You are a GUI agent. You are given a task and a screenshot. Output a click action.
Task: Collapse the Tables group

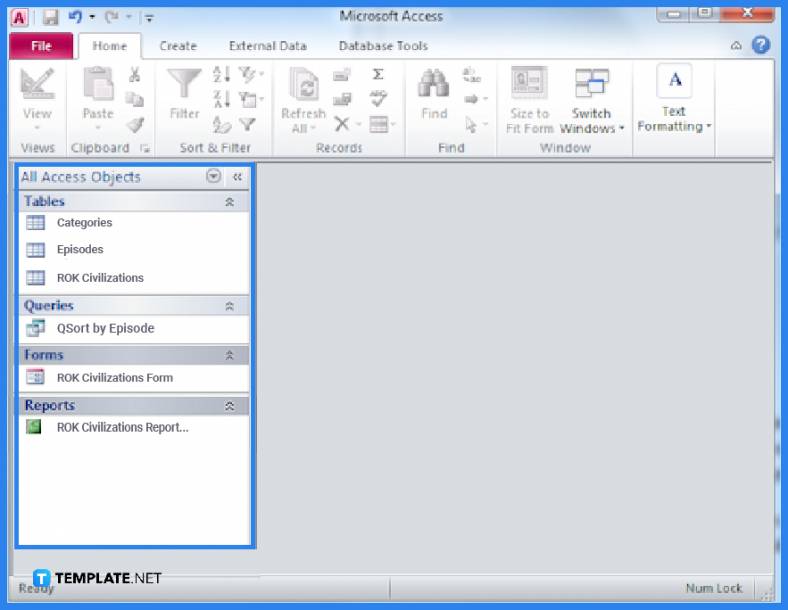(x=229, y=202)
